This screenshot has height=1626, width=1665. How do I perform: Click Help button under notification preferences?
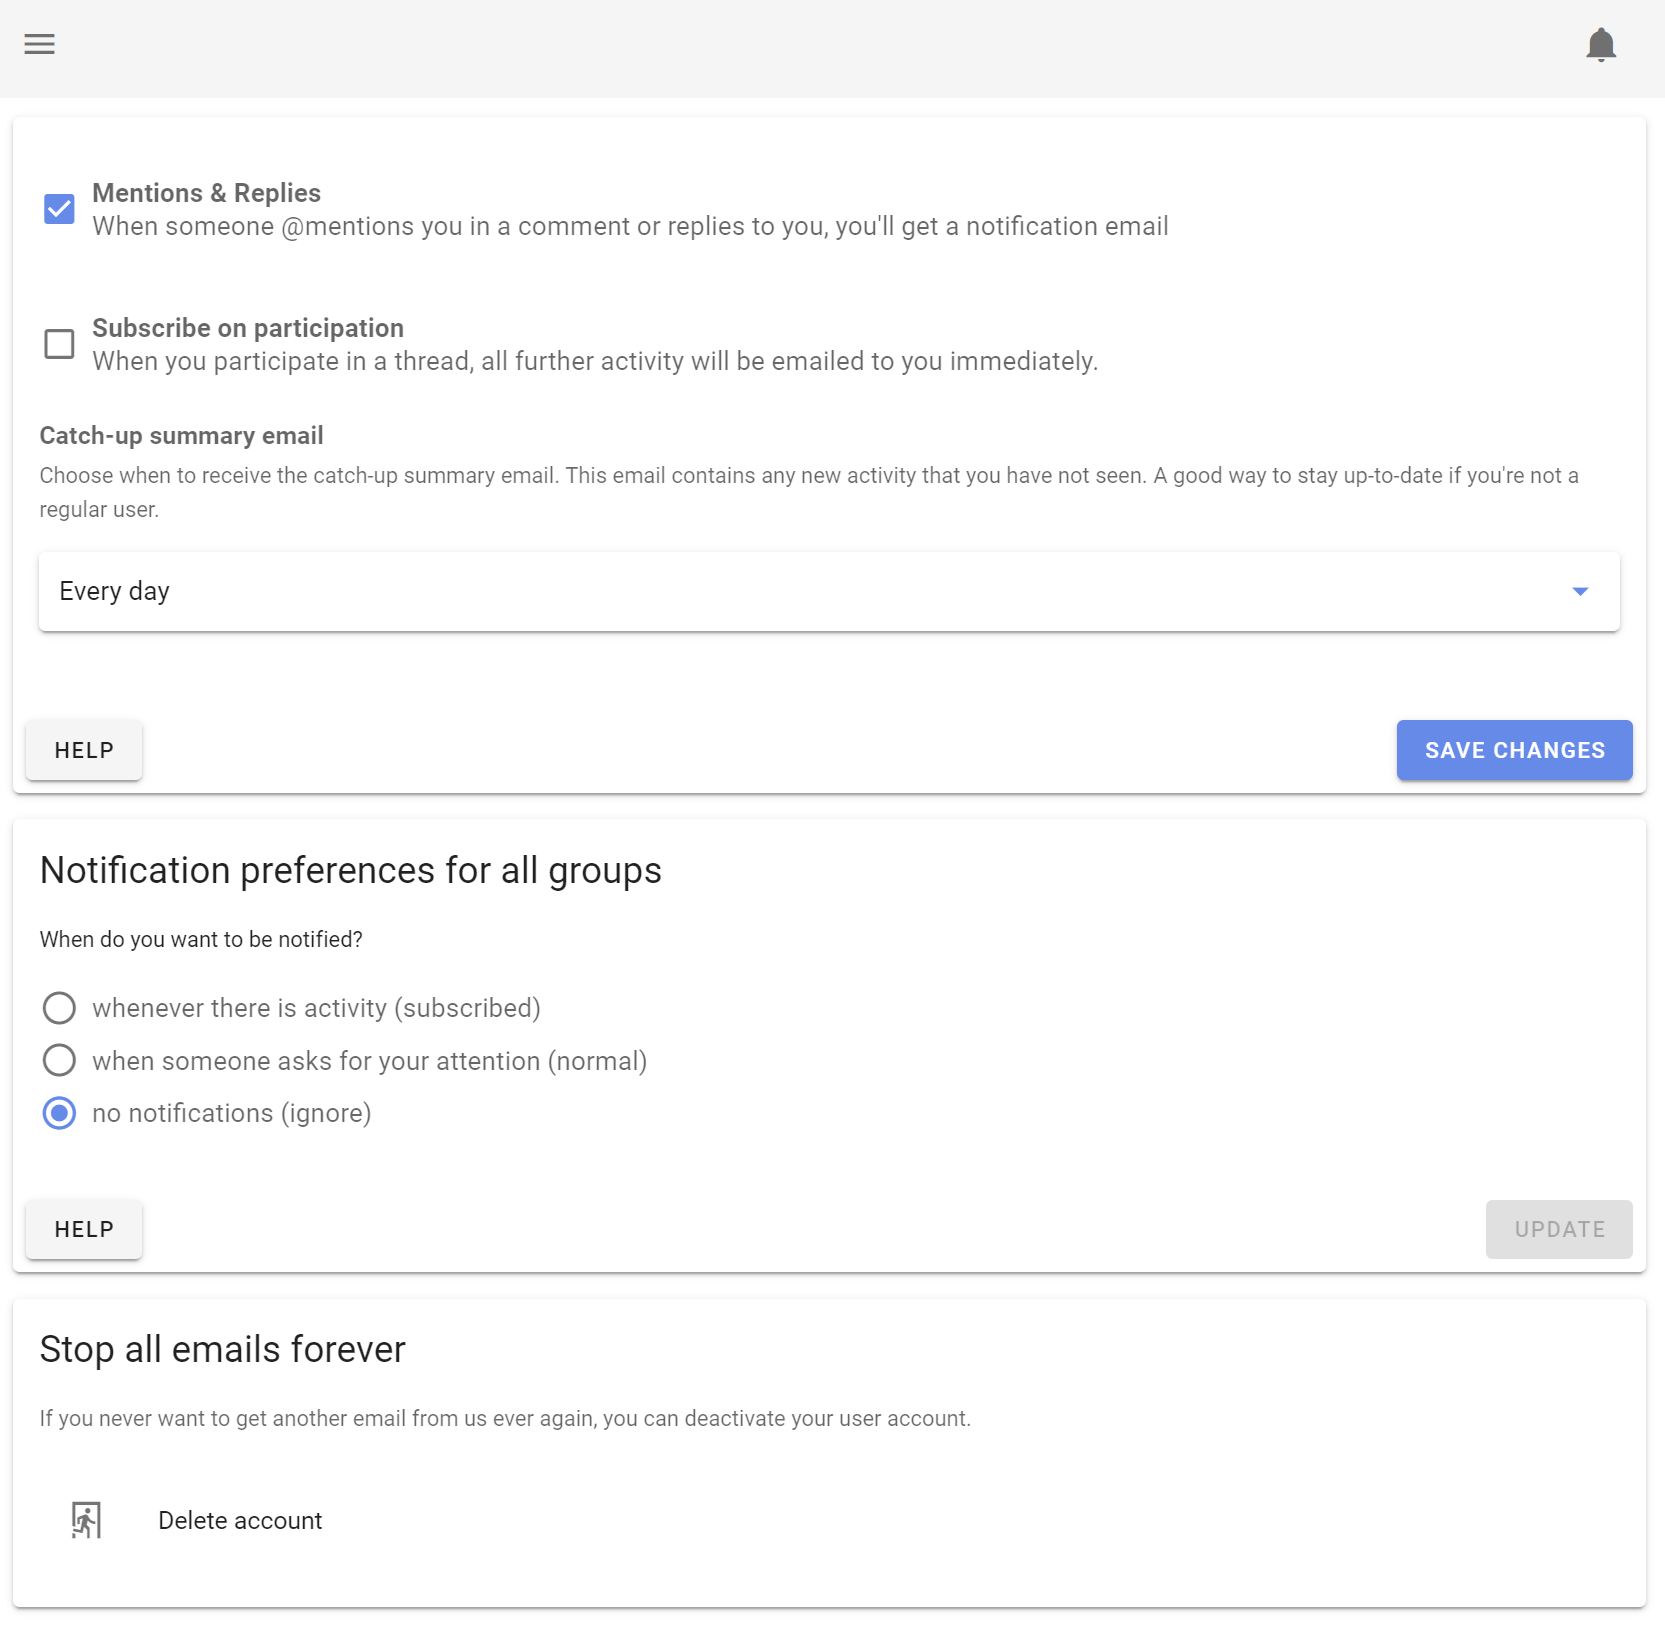84,1229
